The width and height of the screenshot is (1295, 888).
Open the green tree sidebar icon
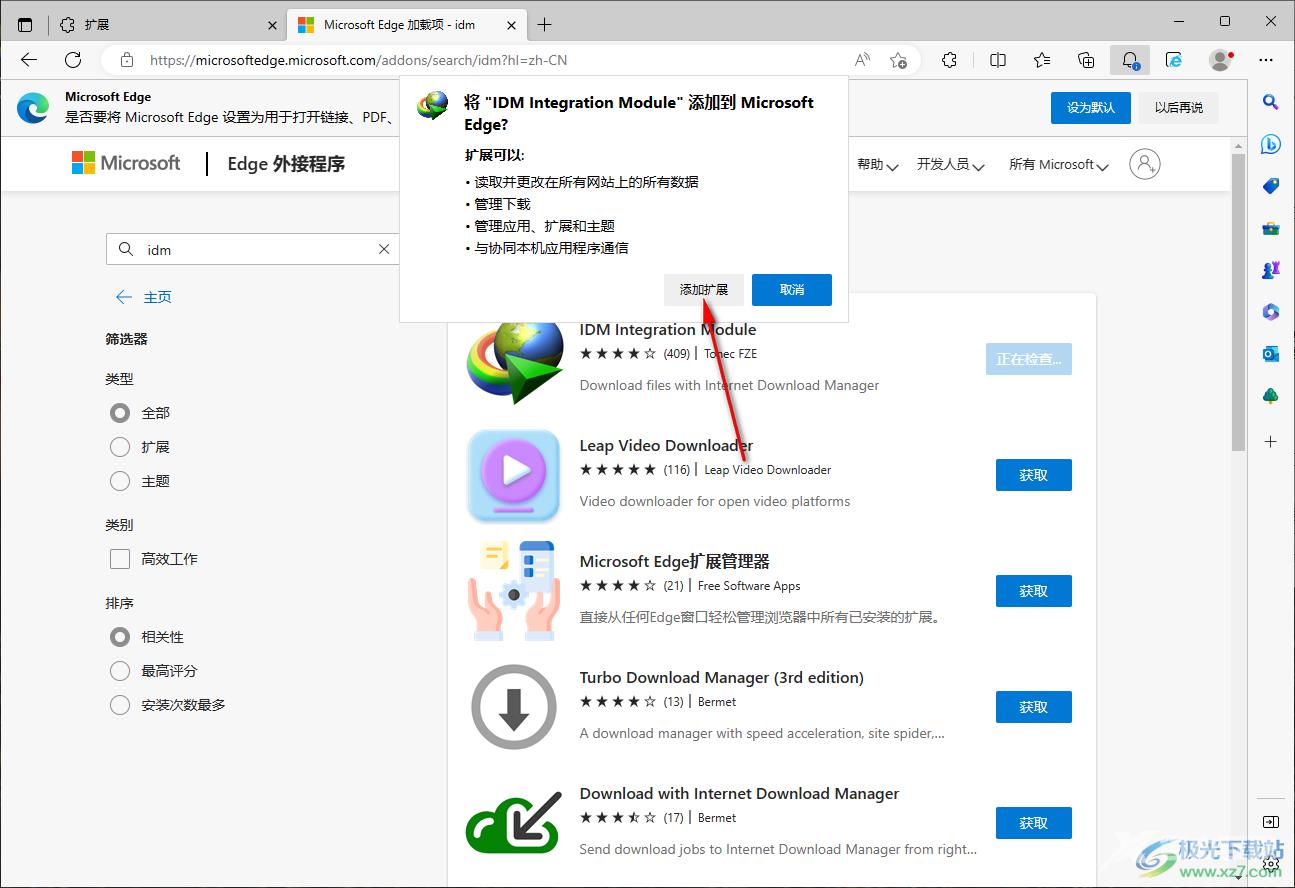1270,396
